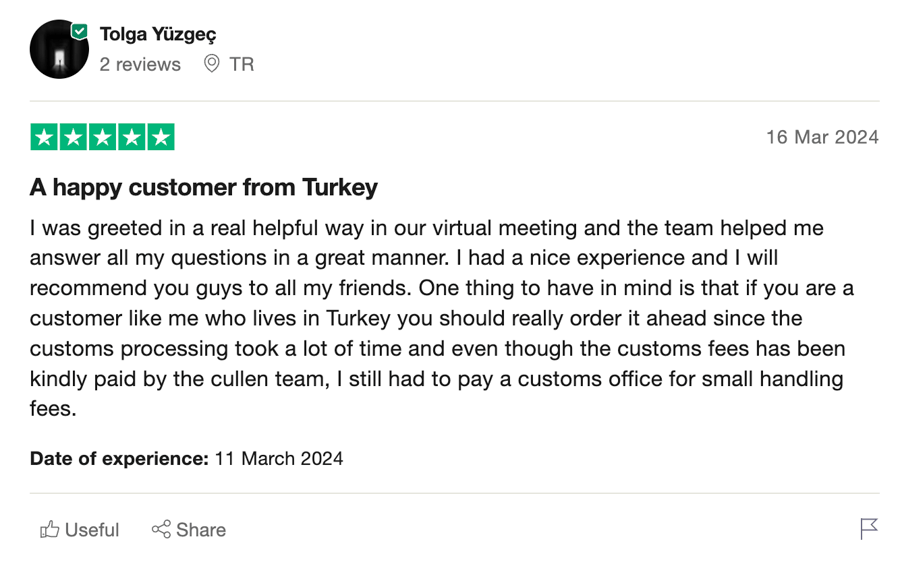
Task: Click the location pin icon
Action: [x=211, y=63]
